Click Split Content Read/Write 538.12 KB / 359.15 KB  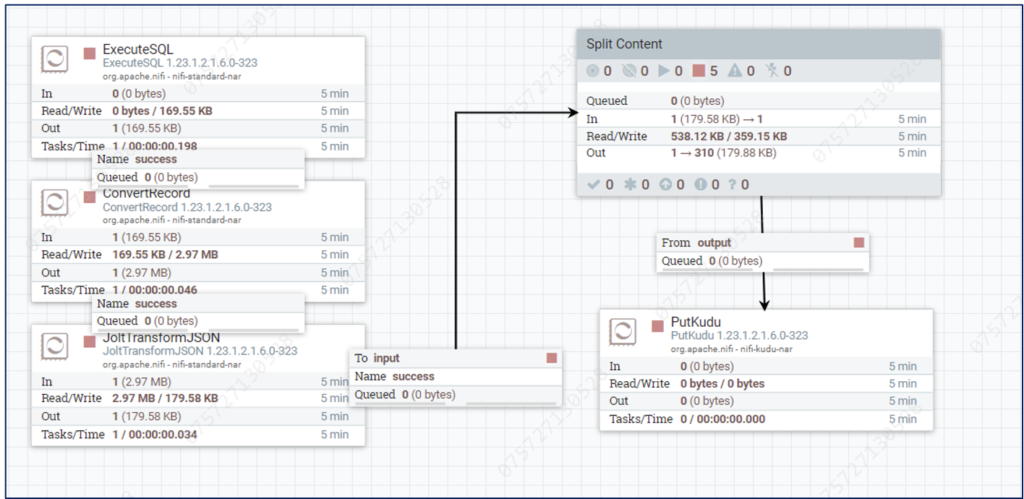click(x=729, y=136)
